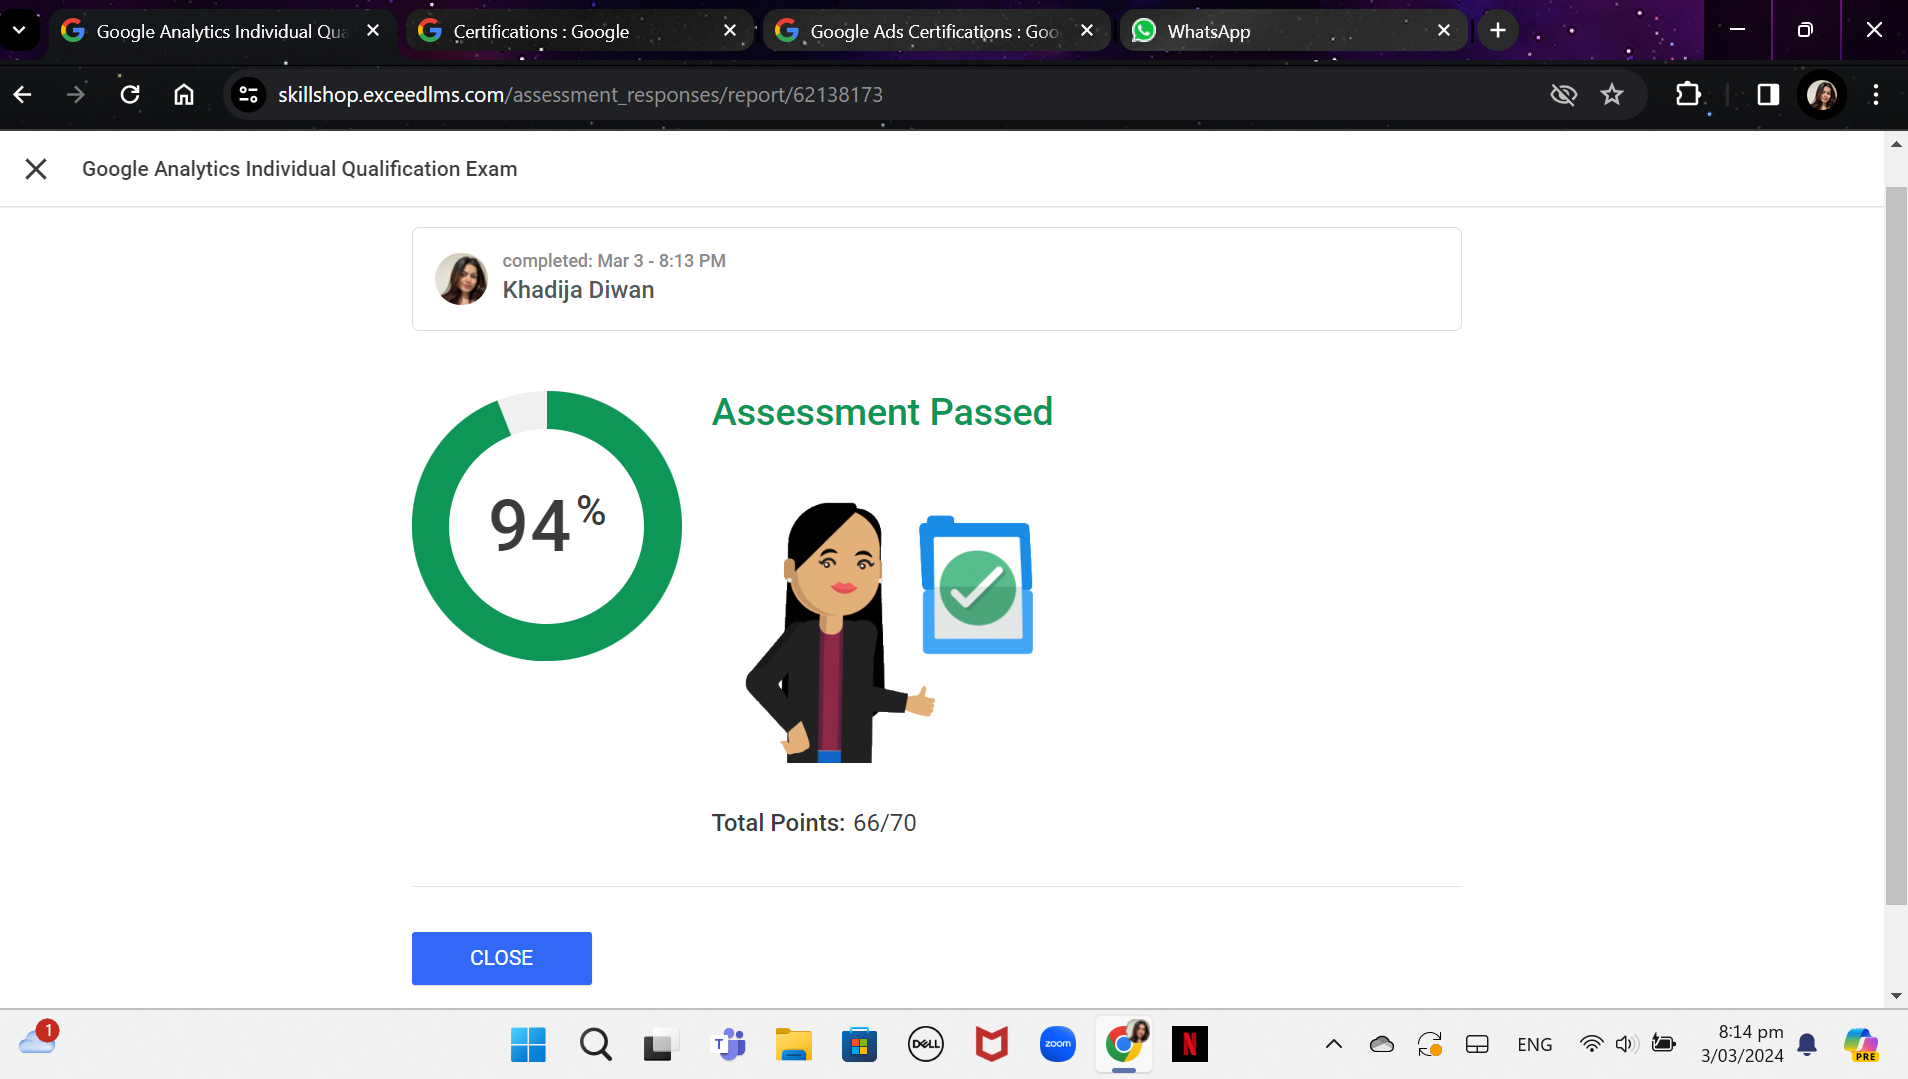1908x1079 pixels.
Task: Open the Extensions puzzle icon
Action: [1688, 94]
